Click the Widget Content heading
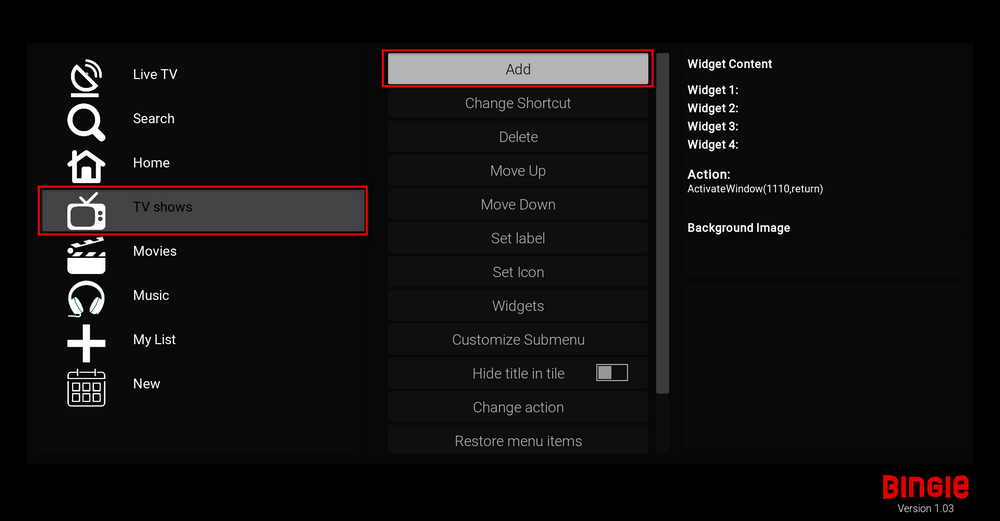 click(x=730, y=64)
